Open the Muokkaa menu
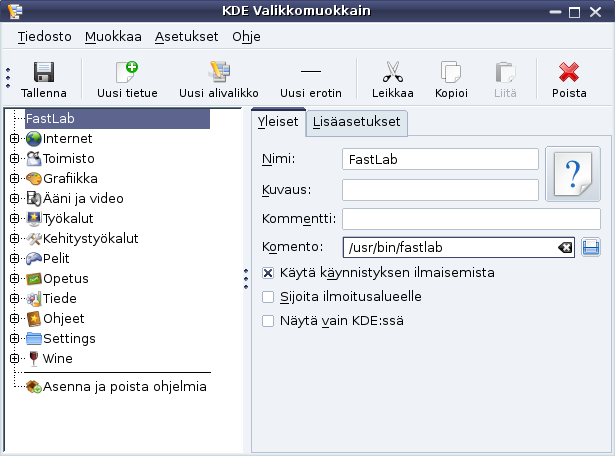This screenshot has height=456, width=615. click(x=113, y=36)
